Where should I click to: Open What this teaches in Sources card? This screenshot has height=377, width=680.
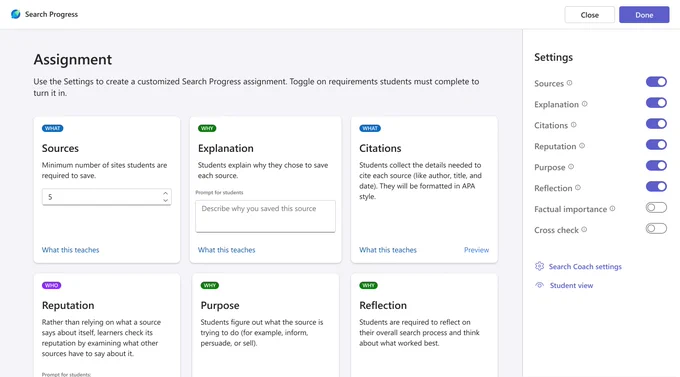[70, 250]
